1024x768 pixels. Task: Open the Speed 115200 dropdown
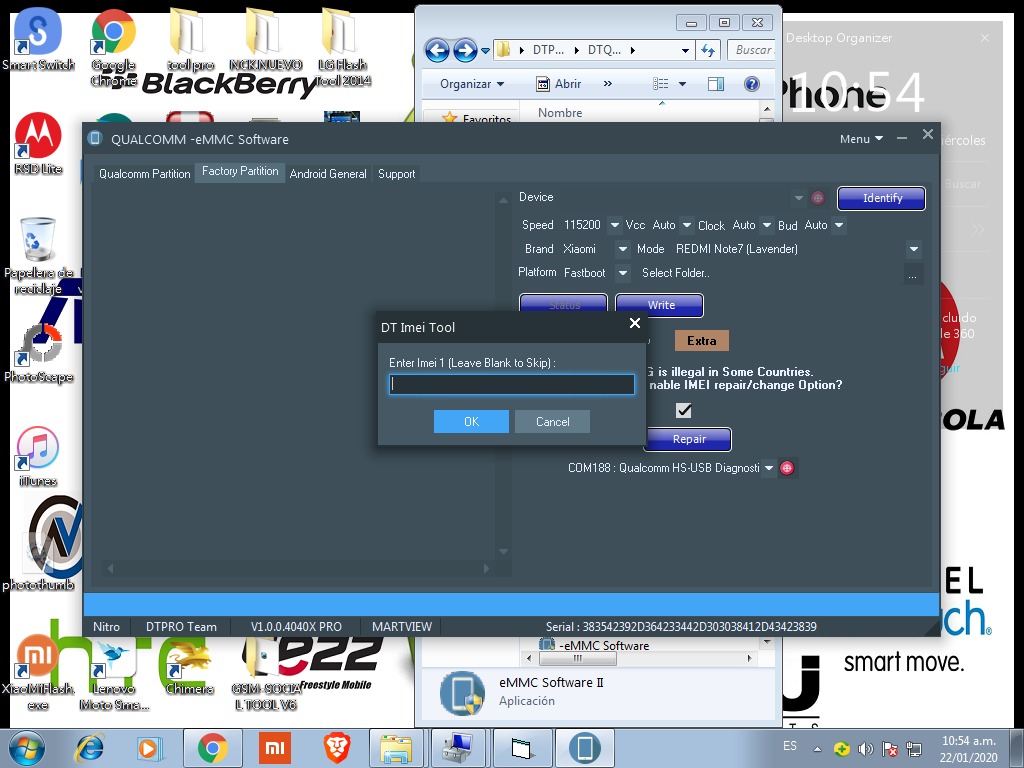(615, 225)
